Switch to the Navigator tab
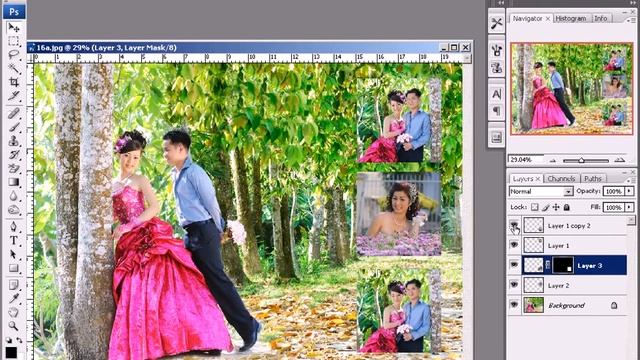Image resolution: width=640 pixels, height=360 pixels. pyautogui.click(x=527, y=18)
